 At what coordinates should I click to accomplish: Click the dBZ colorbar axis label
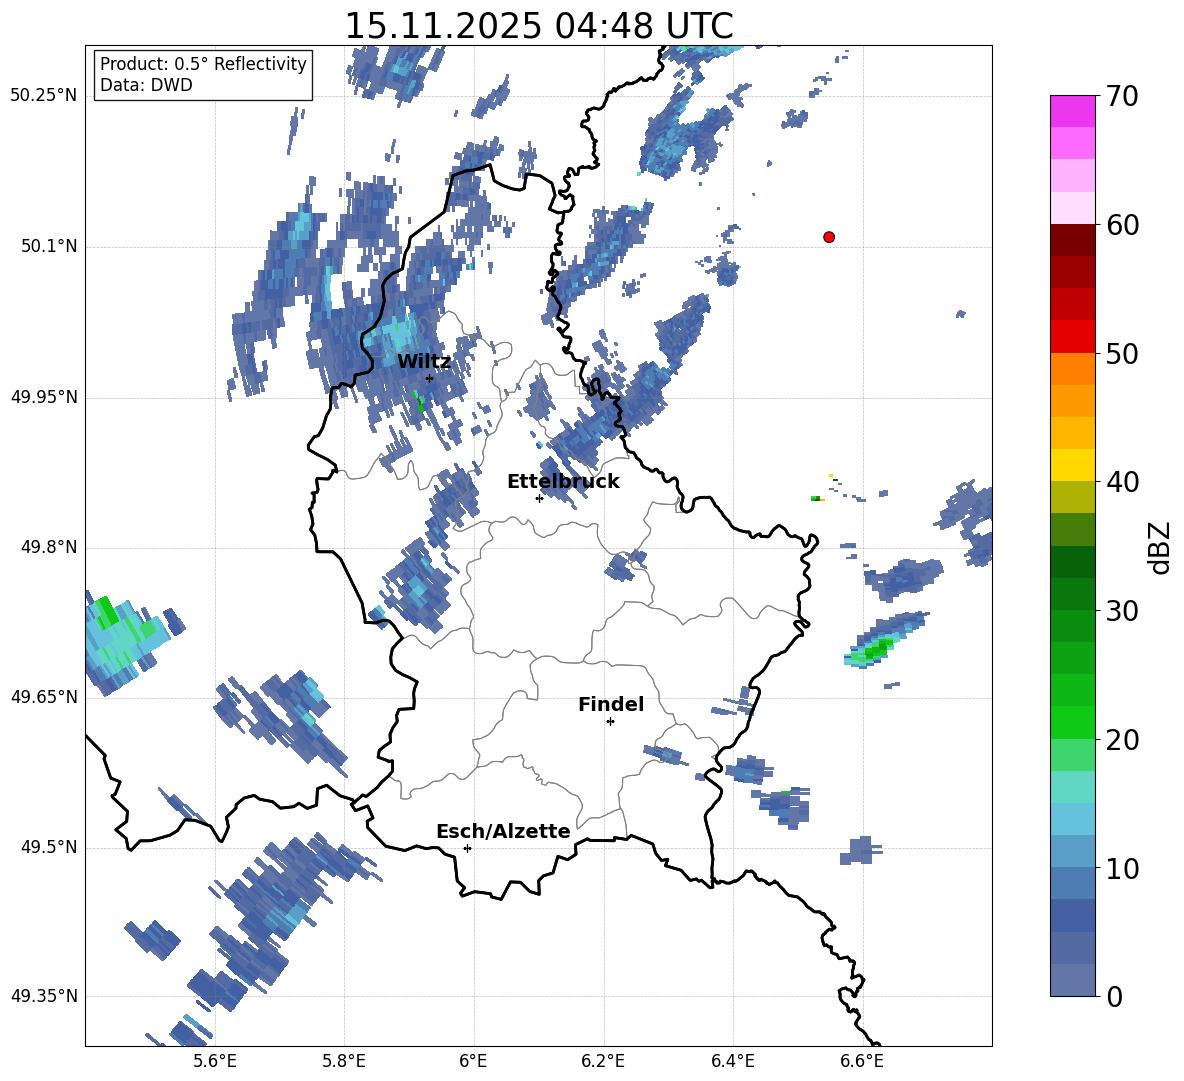point(1161,547)
